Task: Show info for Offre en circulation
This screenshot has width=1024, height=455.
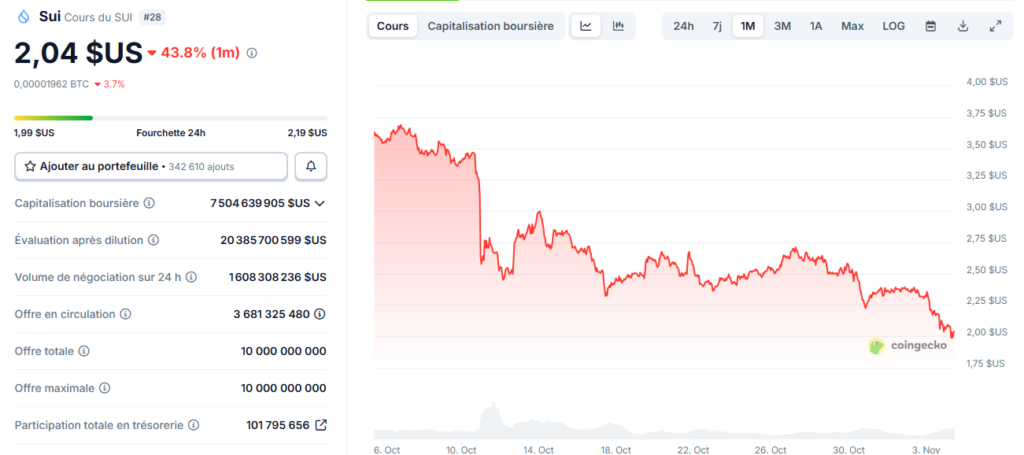Action: [x=125, y=314]
